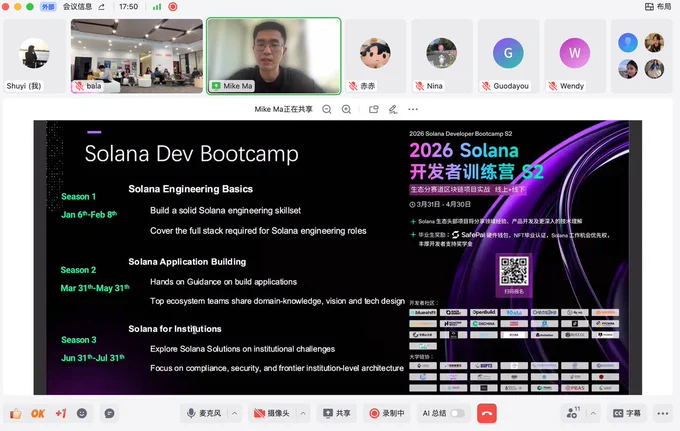Hang up with the red phone button
Screen dimensions: 680x431
[x=487, y=414]
